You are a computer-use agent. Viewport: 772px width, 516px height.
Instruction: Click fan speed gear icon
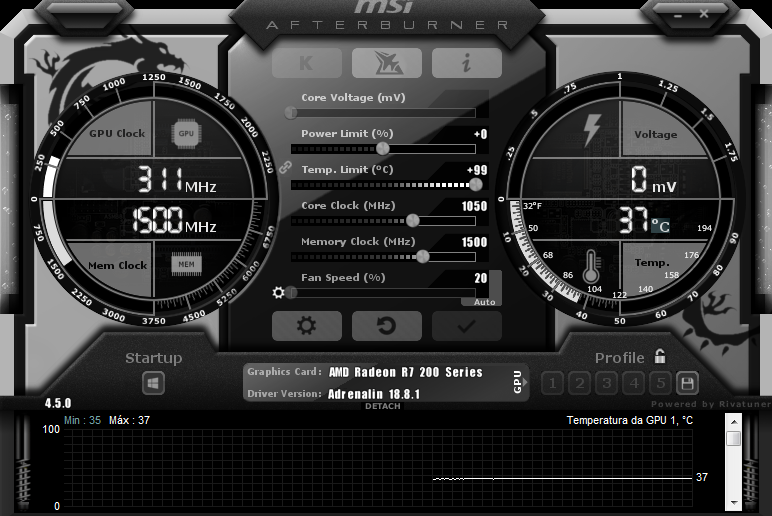click(x=279, y=292)
